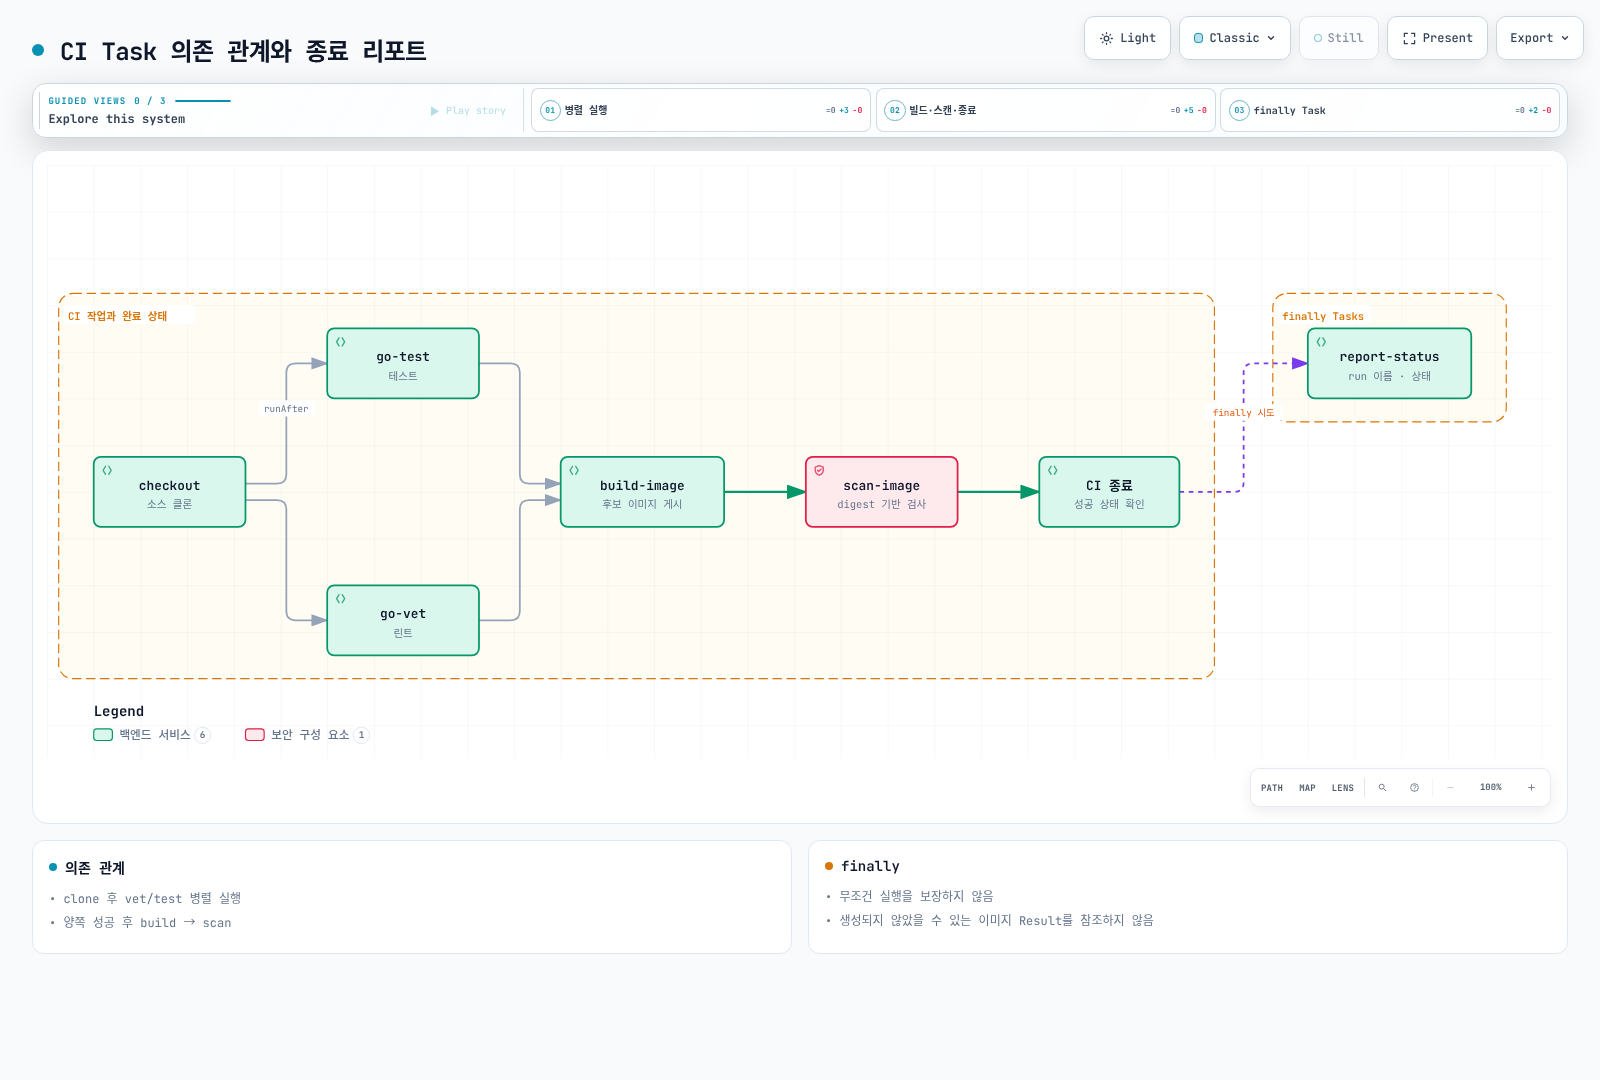Toggle PATH mode in canvas toolbar

[x=1272, y=788]
